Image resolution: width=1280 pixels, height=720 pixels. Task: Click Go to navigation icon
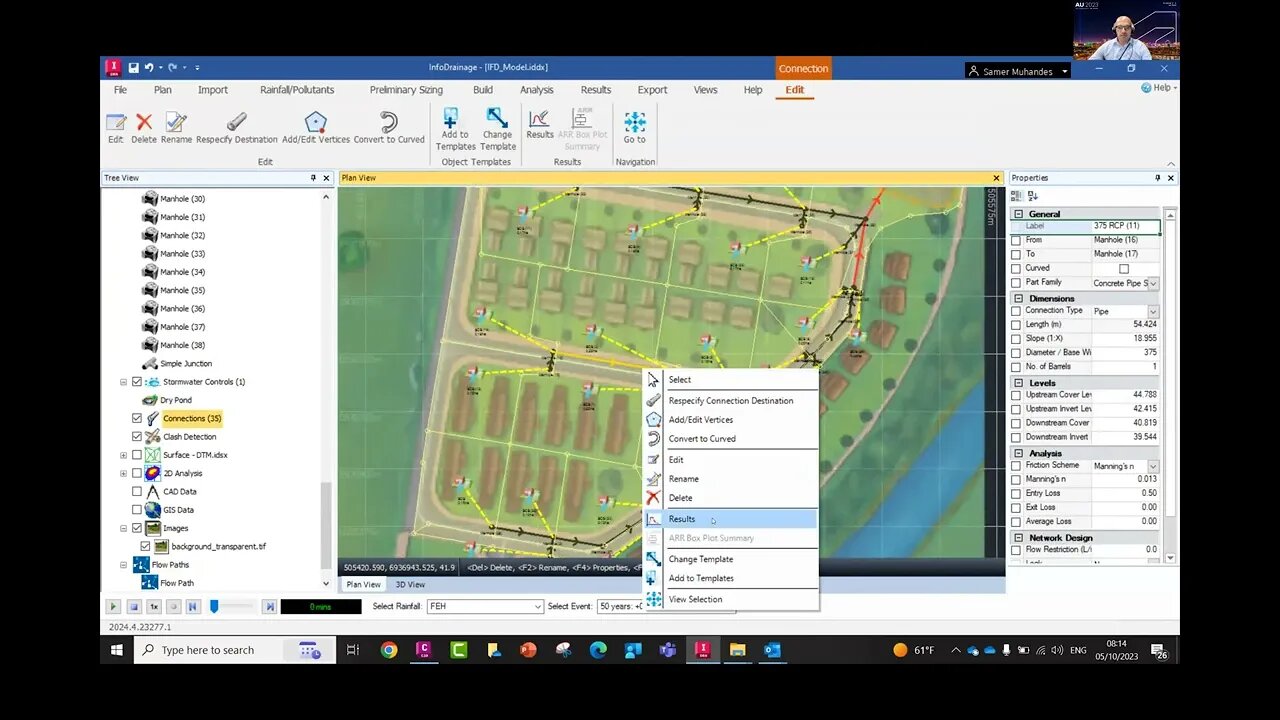click(x=635, y=122)
